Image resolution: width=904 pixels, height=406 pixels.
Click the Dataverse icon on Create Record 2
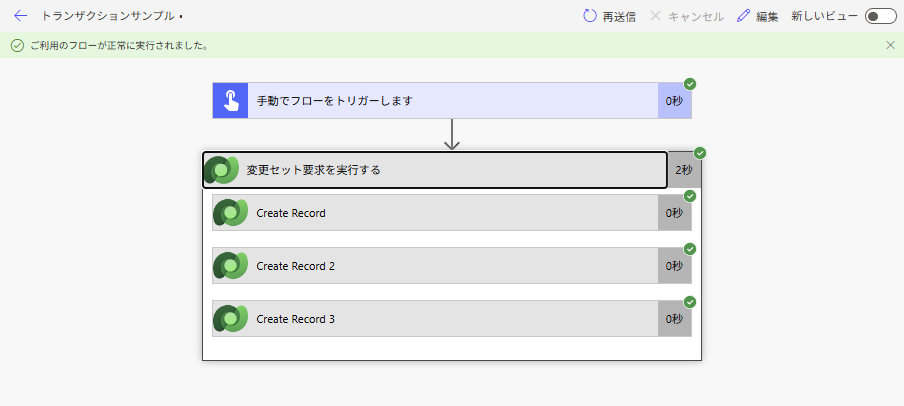pyautogui.click(x=230, y=266)
